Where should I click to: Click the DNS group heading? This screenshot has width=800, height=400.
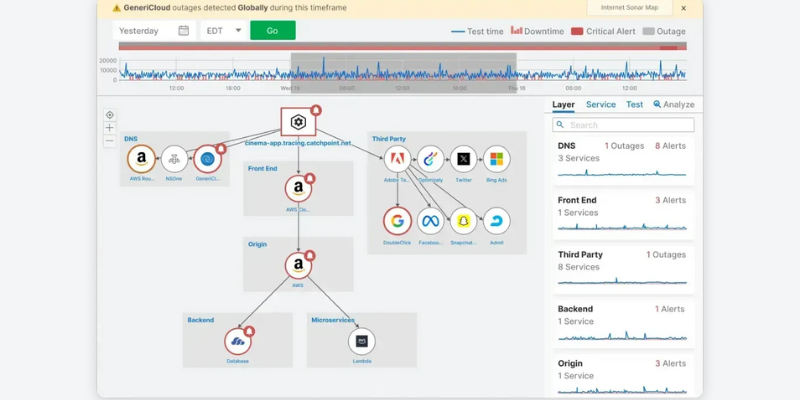[131, 139]
